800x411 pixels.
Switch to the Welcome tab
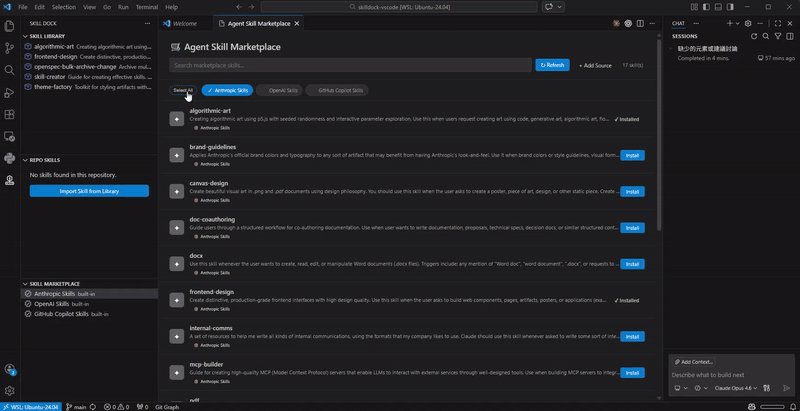tap(185, 23)
